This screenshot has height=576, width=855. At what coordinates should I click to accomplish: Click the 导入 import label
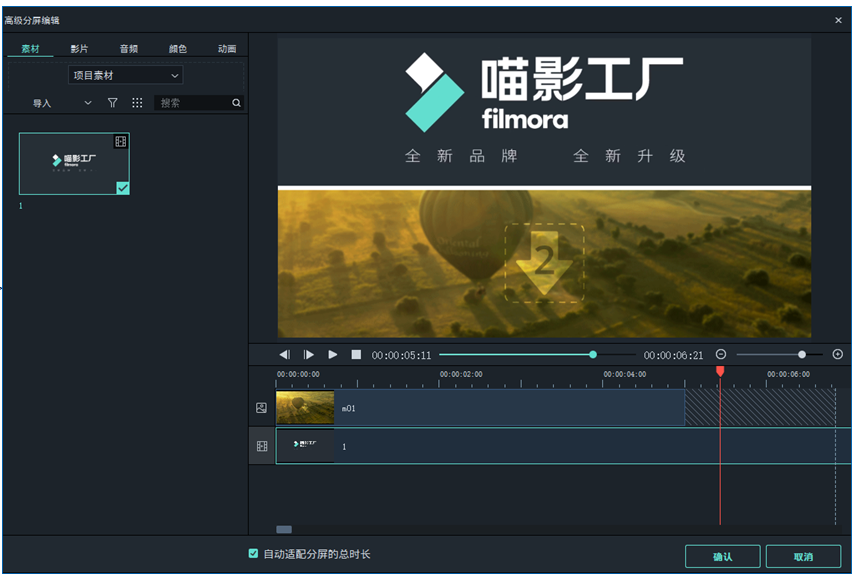coord(42,103)
